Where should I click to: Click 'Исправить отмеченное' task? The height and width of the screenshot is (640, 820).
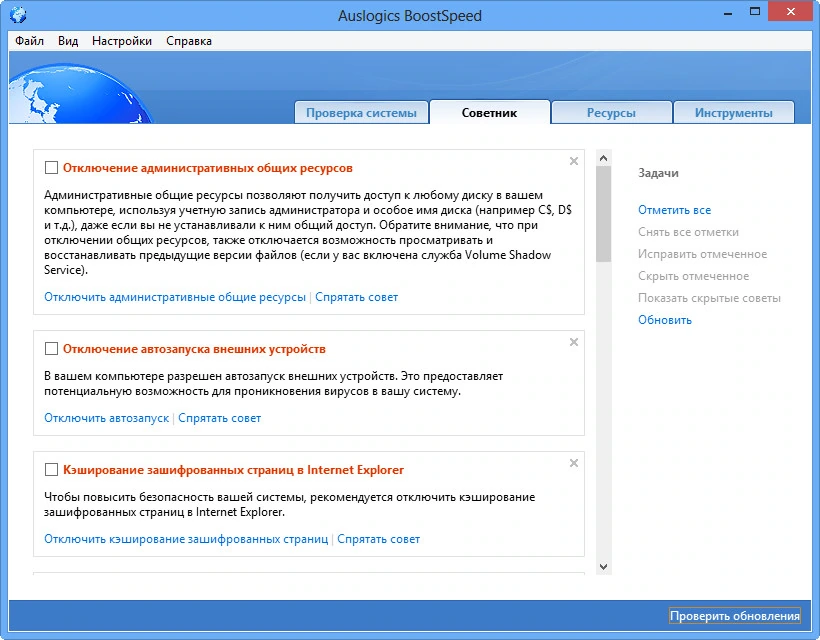702,254
